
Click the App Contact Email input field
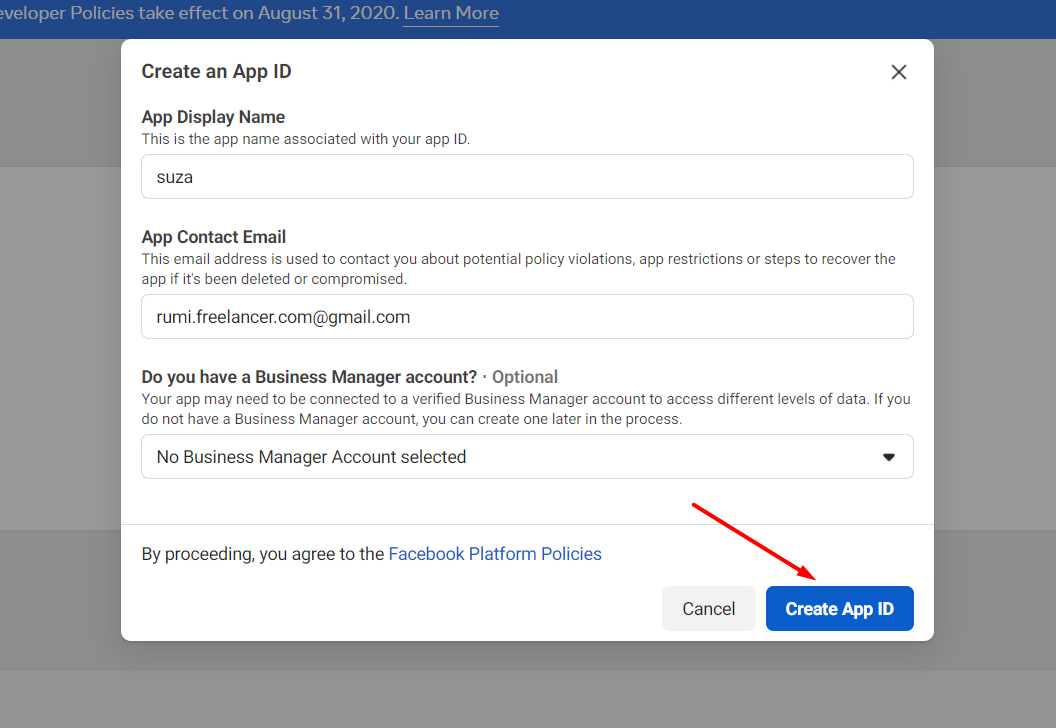[x=527, y=317]
